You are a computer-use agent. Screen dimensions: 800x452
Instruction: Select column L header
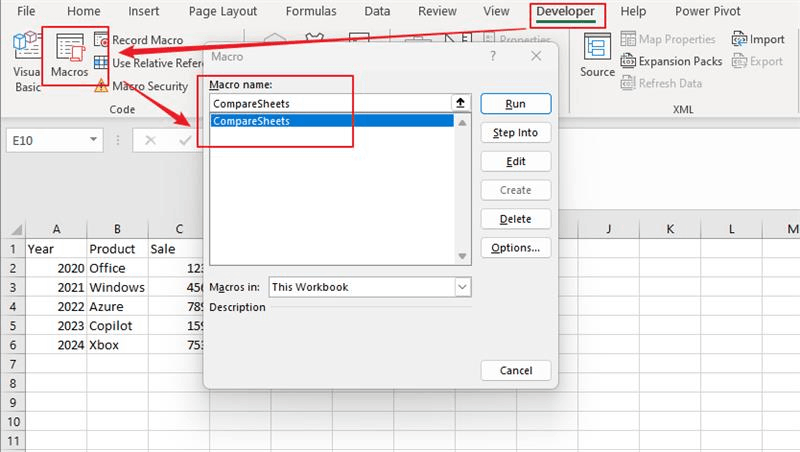(731, 229)
